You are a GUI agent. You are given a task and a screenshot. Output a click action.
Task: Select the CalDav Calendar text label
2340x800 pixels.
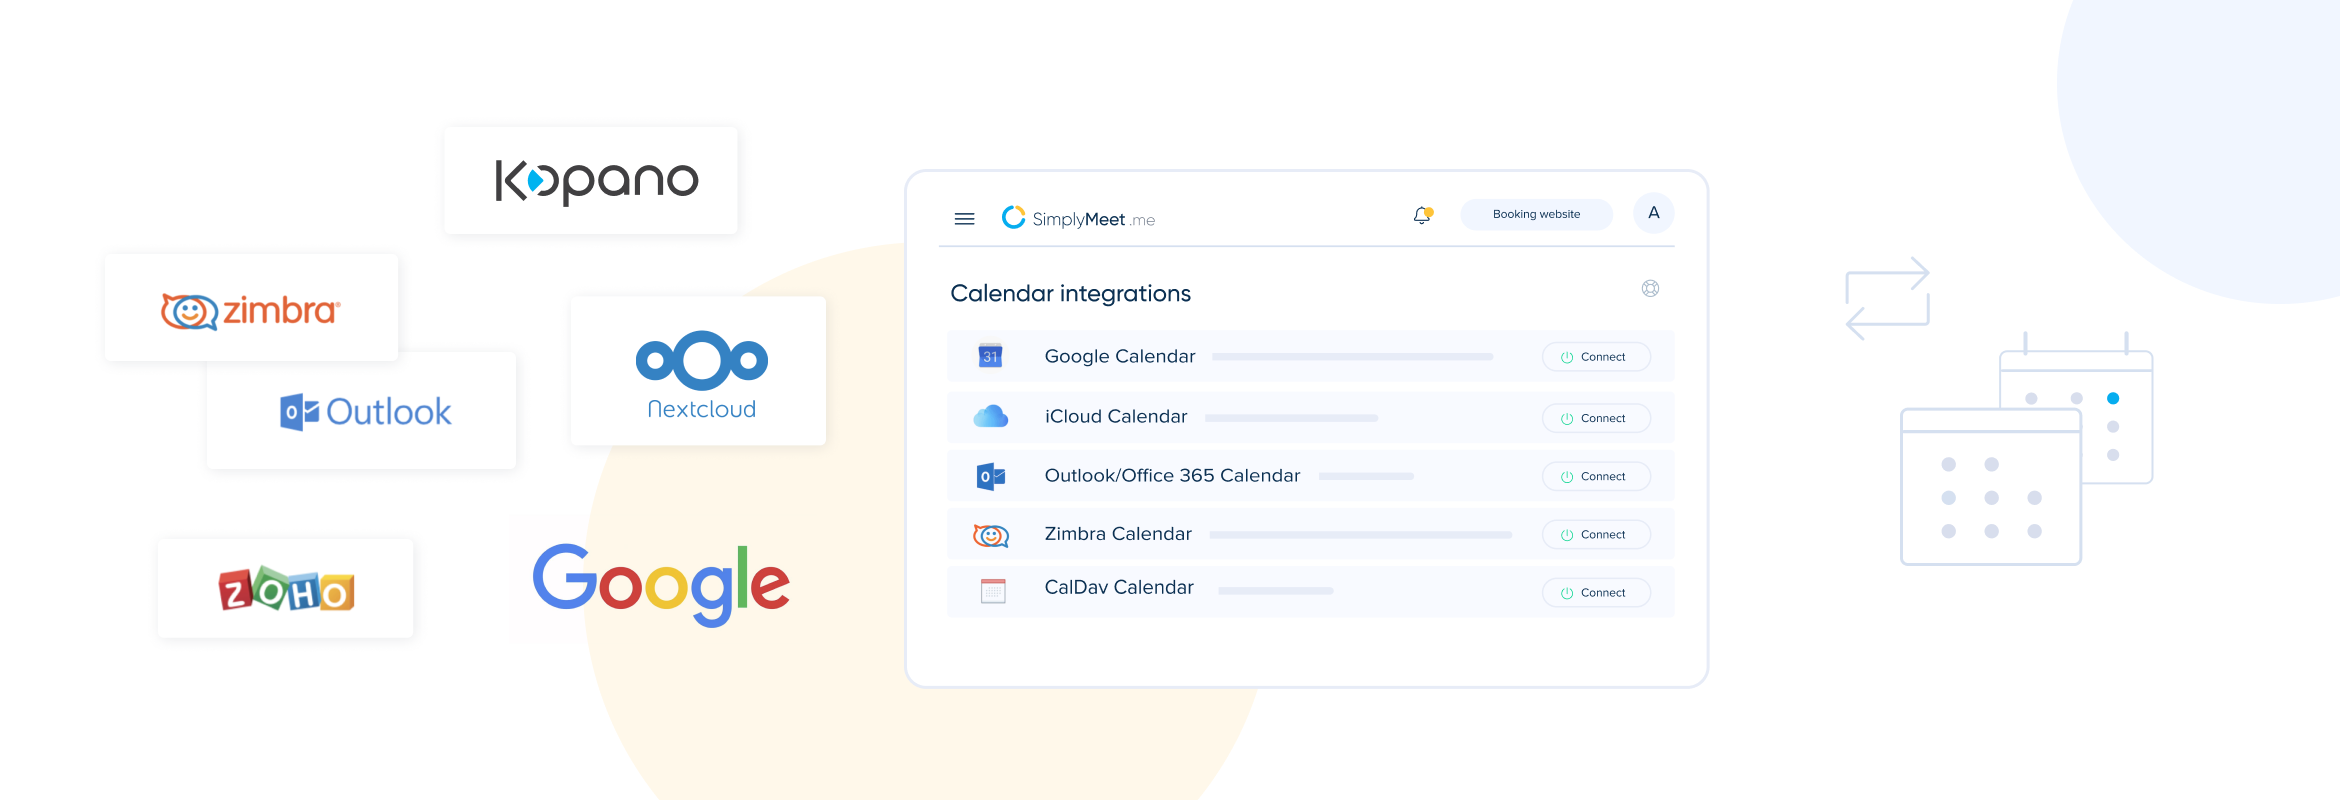pos(1119,587)
